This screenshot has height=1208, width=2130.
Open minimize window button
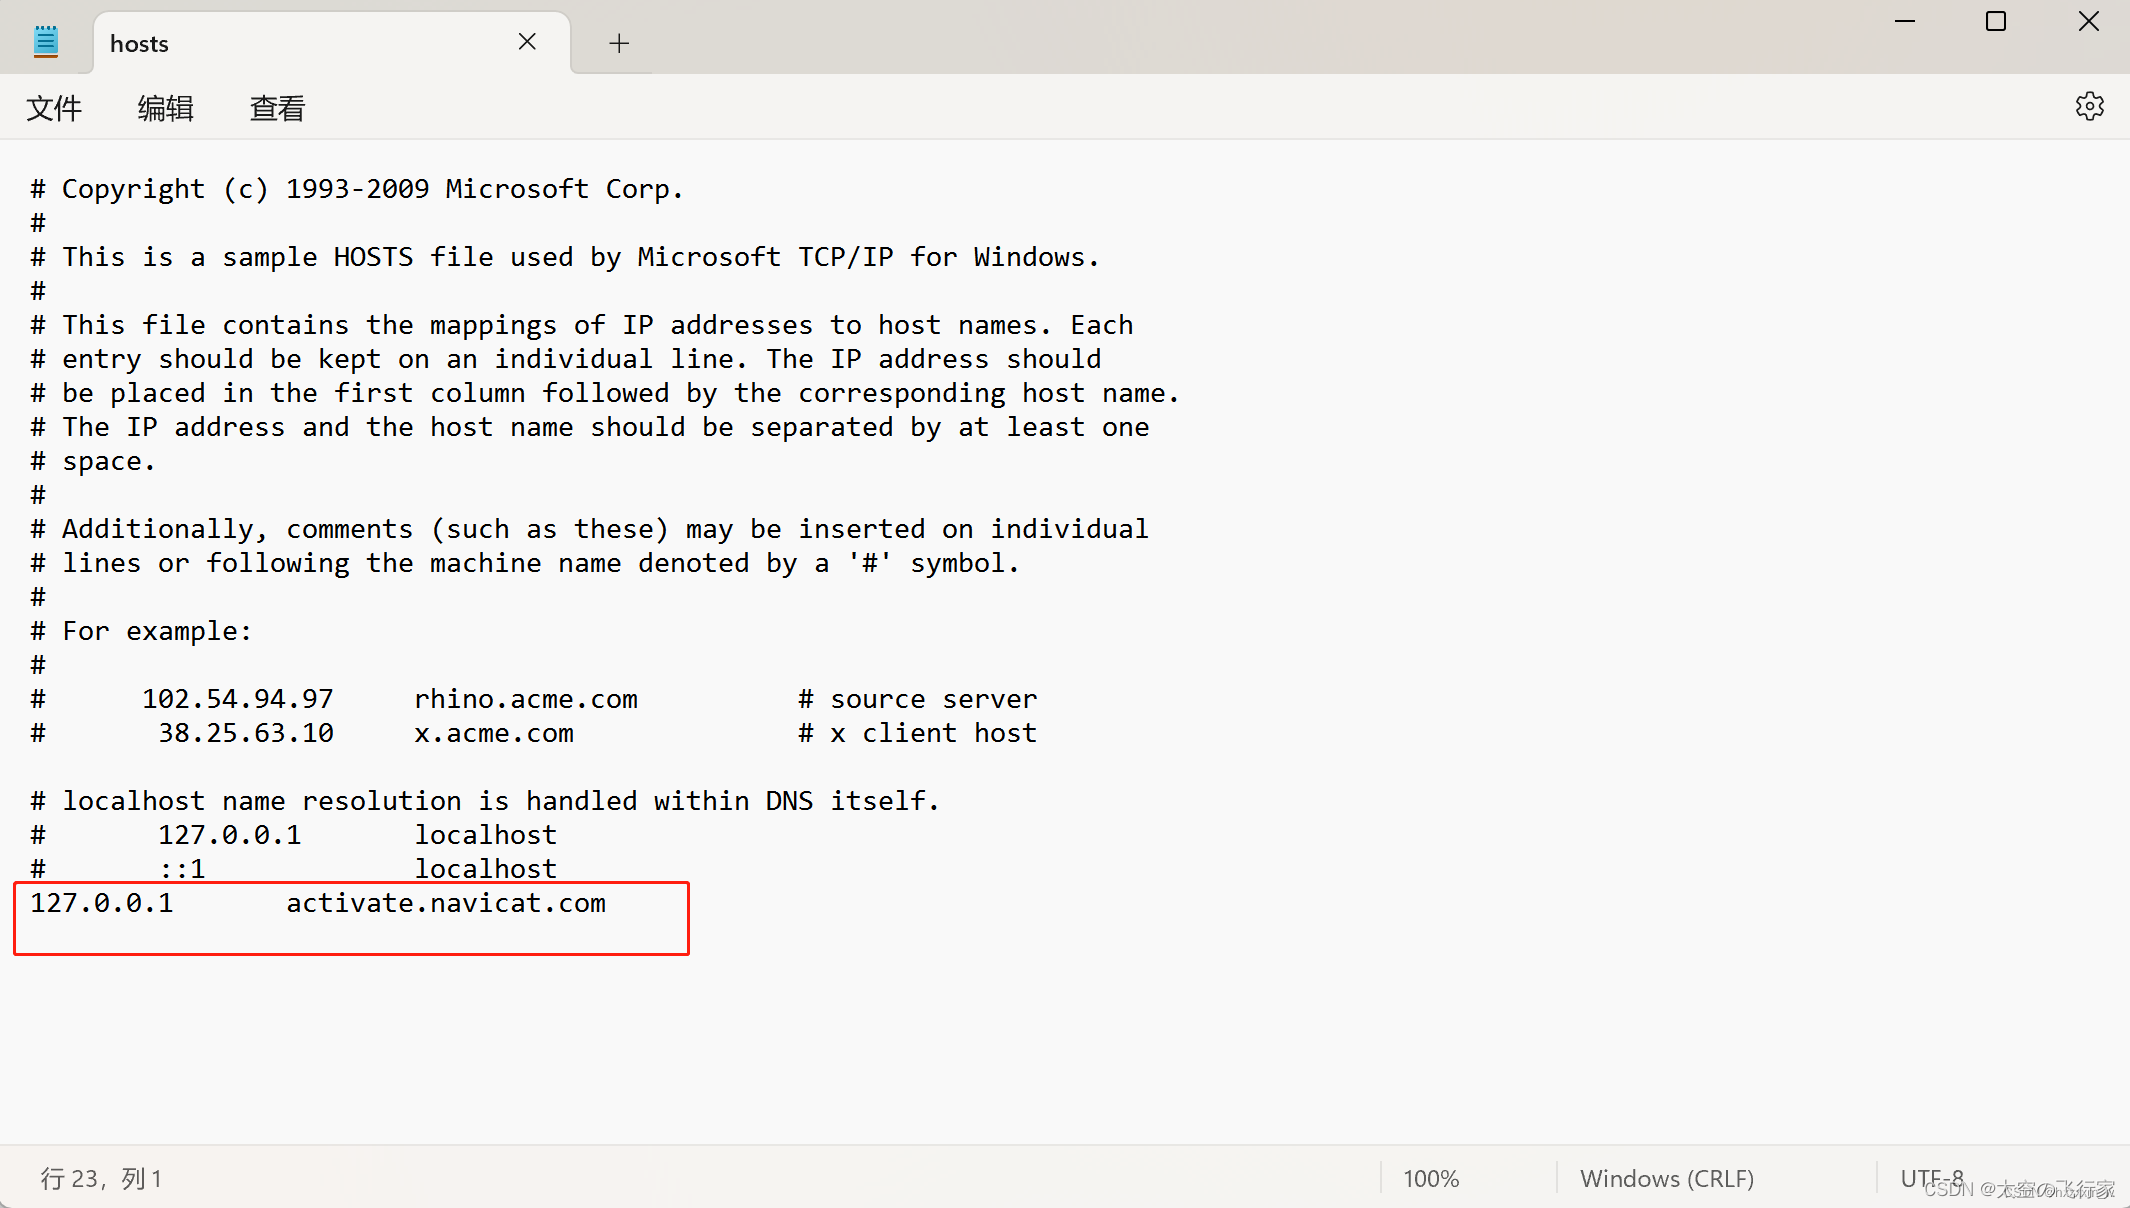click(1905, 22)
